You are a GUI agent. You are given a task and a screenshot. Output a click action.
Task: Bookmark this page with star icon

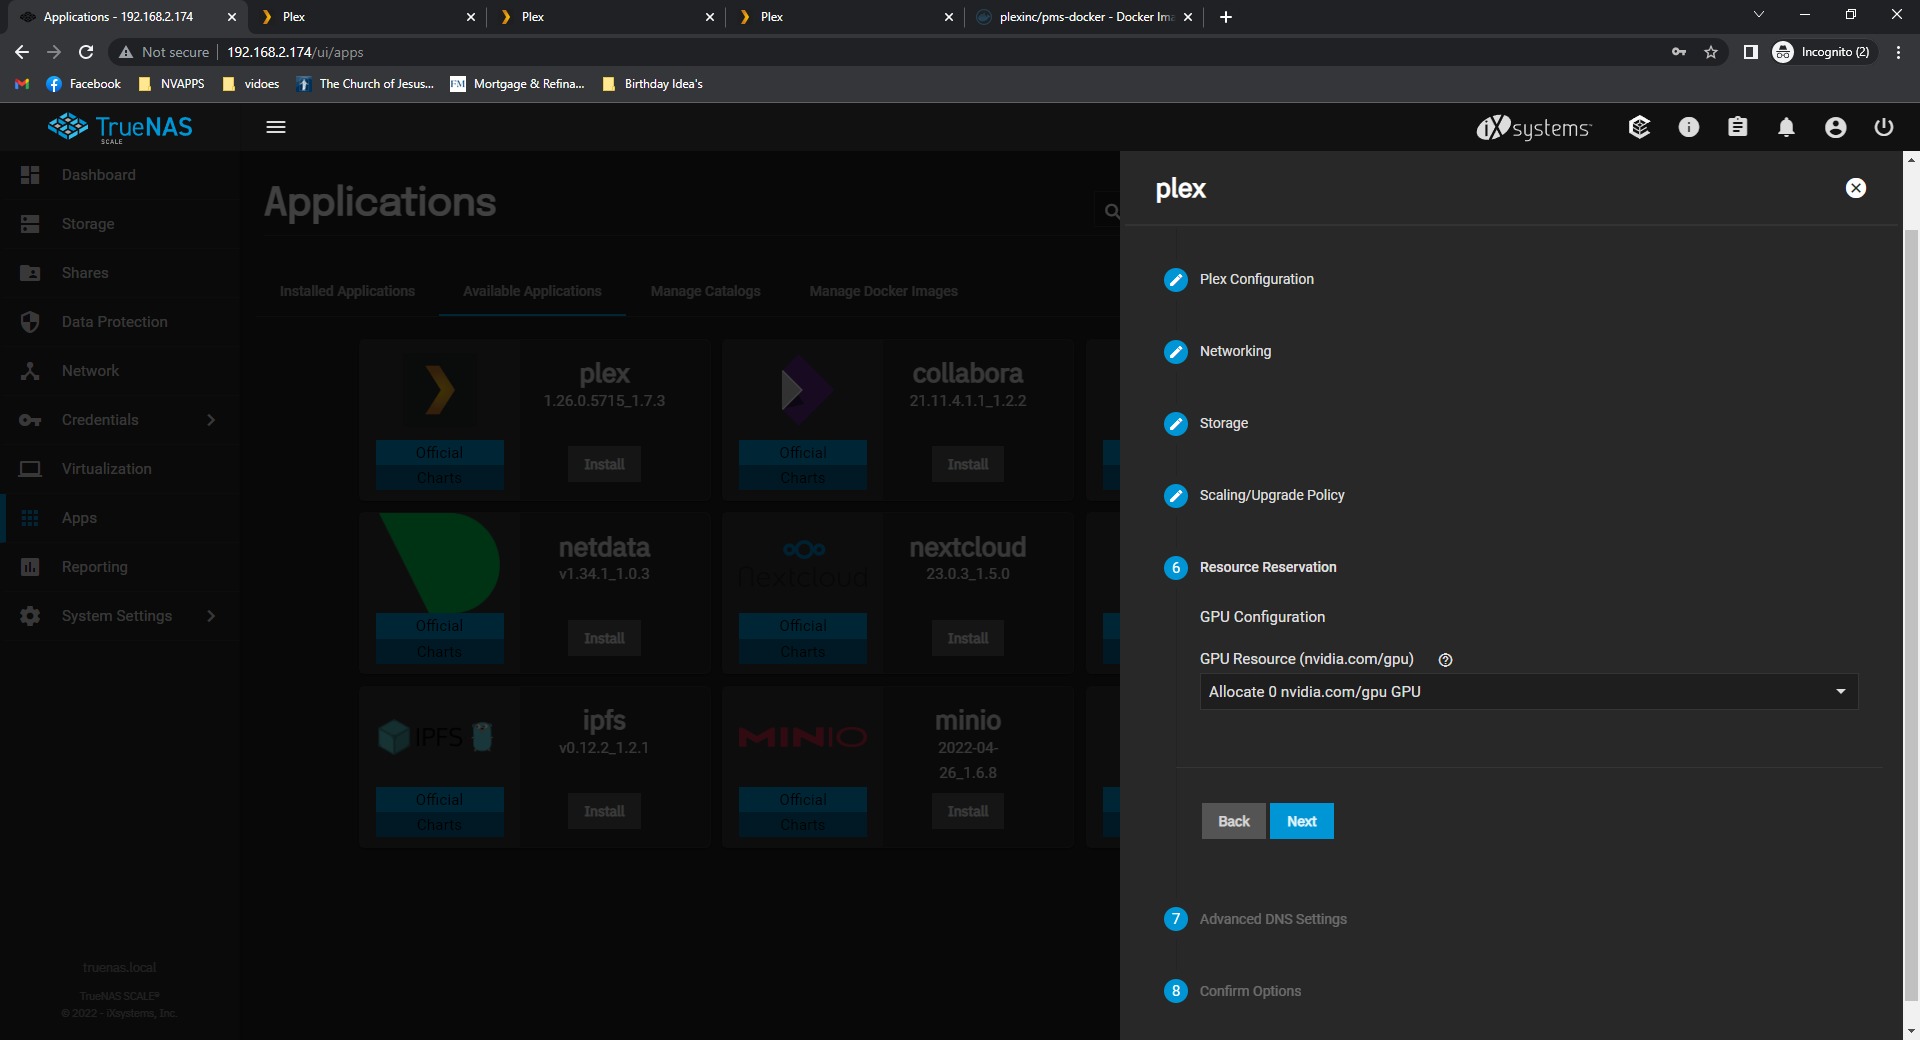pyautogui.click(x=1711, y=52)
